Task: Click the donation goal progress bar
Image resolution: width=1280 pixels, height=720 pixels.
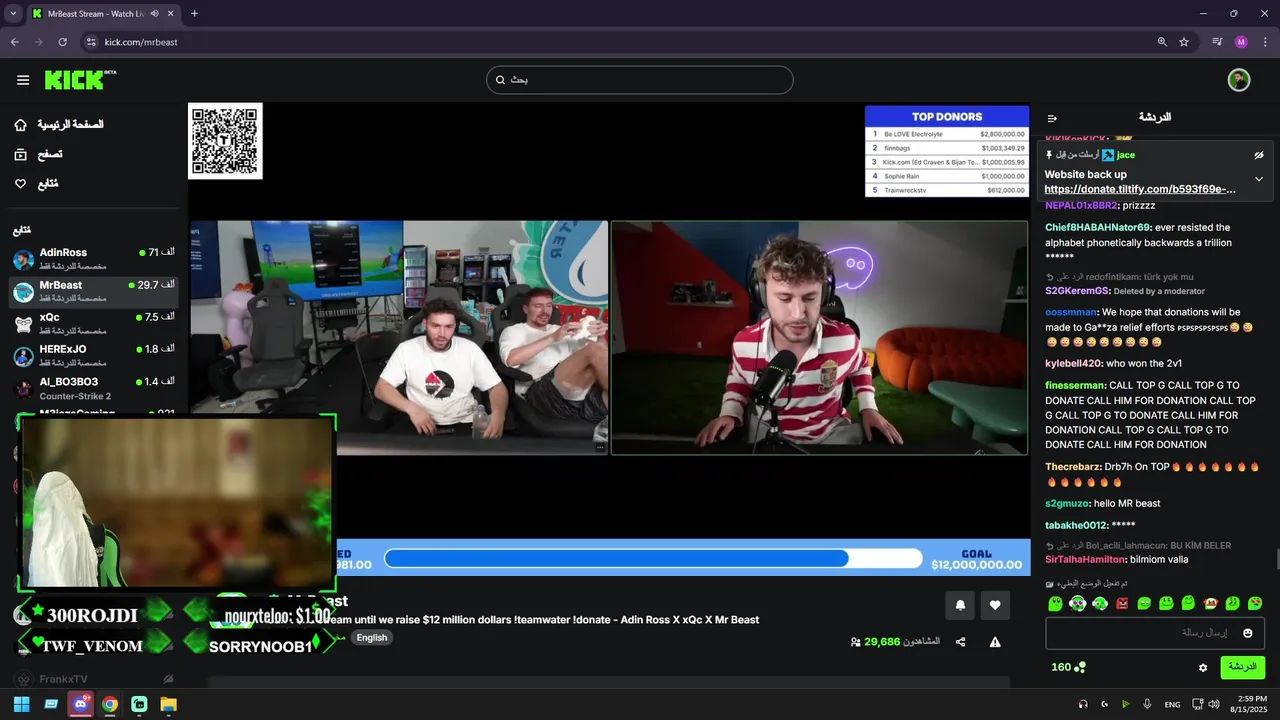Action: (x=653, y=558)
